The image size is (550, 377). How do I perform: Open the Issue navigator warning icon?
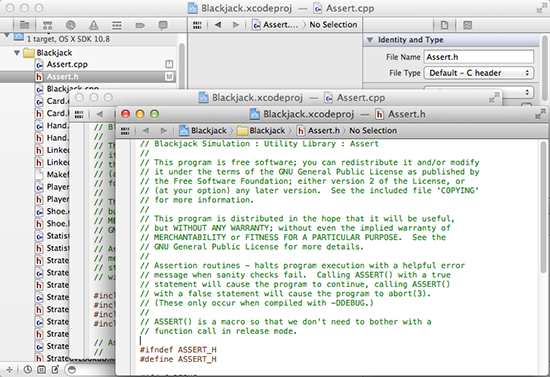94,25
